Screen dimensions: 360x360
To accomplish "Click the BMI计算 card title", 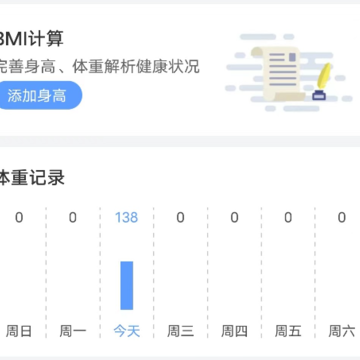I will pos(31,38).
